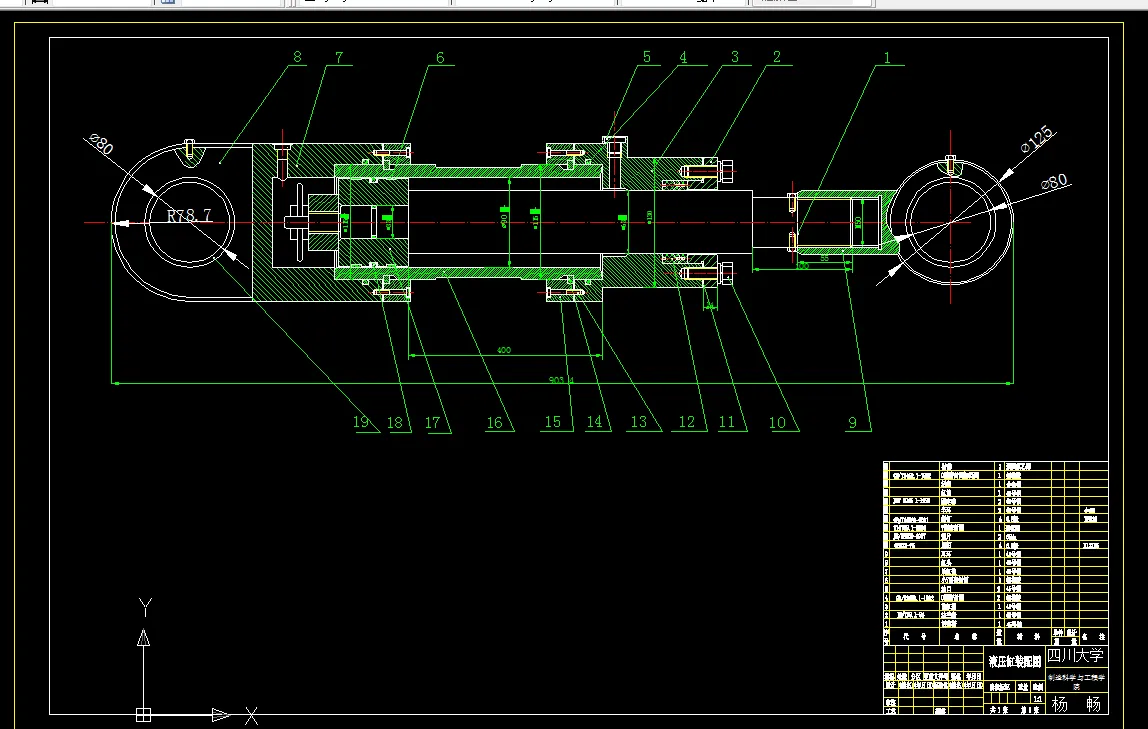Select the 400 stroke length dimension
The image size is (1148, 729).
point(504,350)
